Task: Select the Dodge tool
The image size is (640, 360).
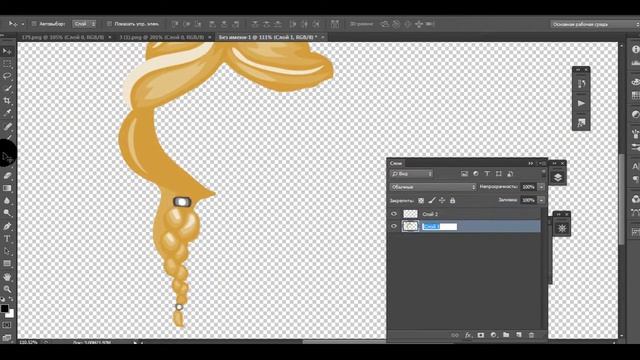Action: click(7, 213)
